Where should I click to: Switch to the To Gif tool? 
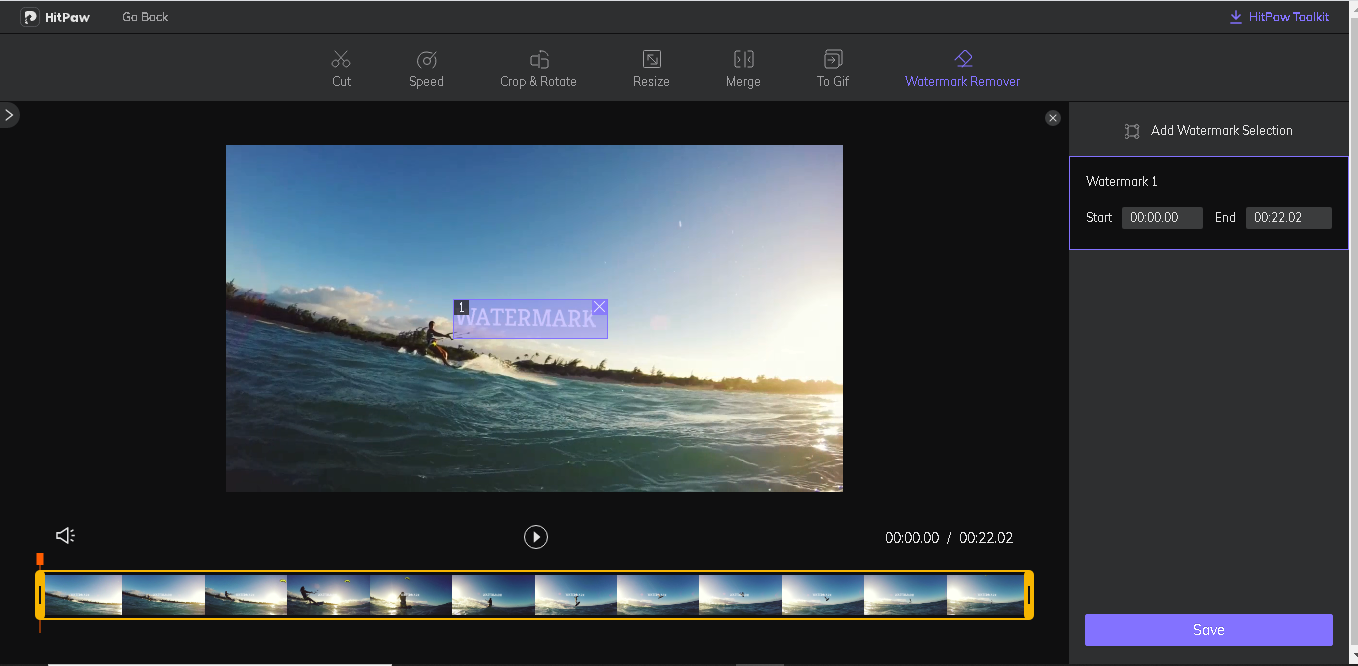(832, 60)
